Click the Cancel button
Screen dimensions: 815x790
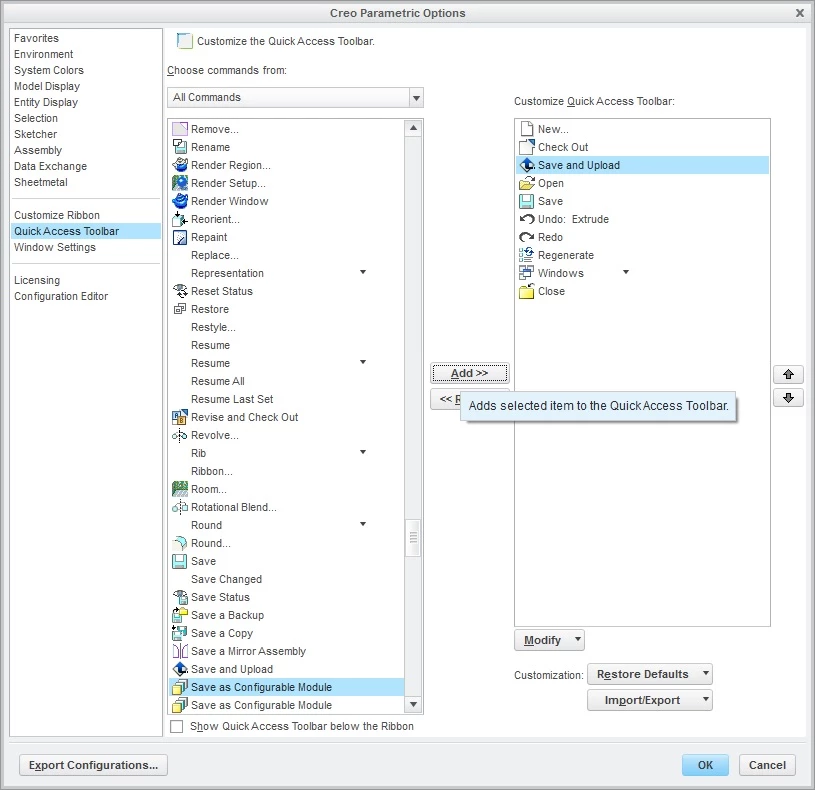(x=767, y=765)
